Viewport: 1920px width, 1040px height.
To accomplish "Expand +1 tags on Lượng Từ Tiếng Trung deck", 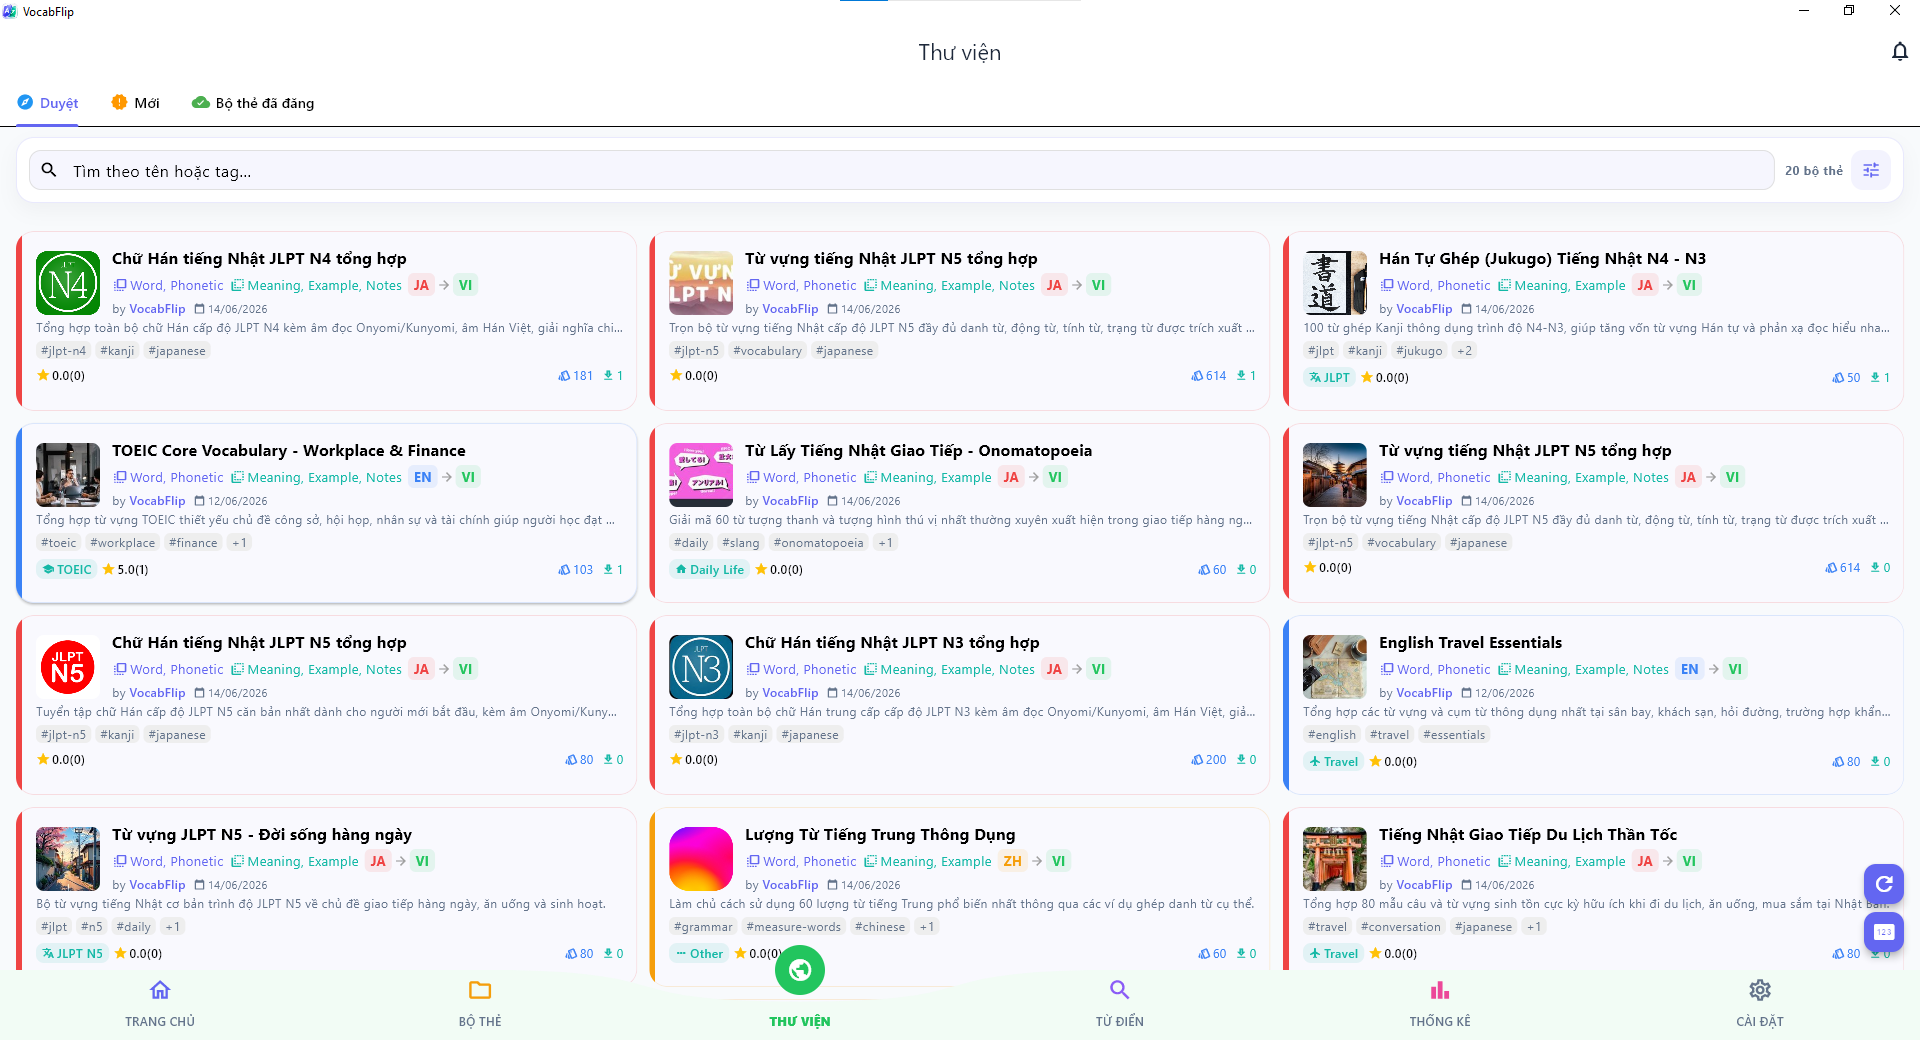I will (927, 927).
